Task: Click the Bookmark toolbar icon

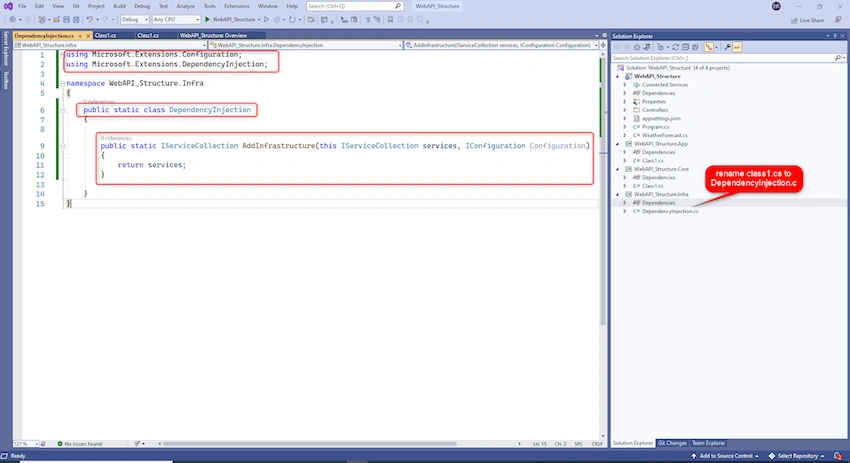Action: [390, 20]
